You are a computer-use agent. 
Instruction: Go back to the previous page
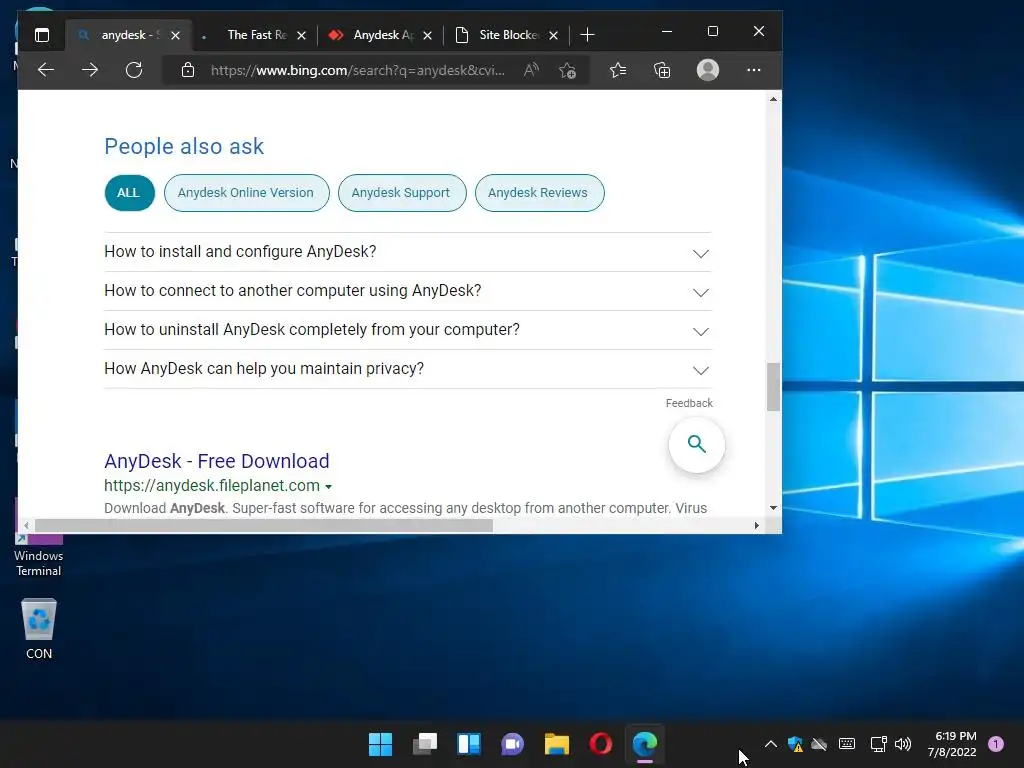click(x=46, y=70)
